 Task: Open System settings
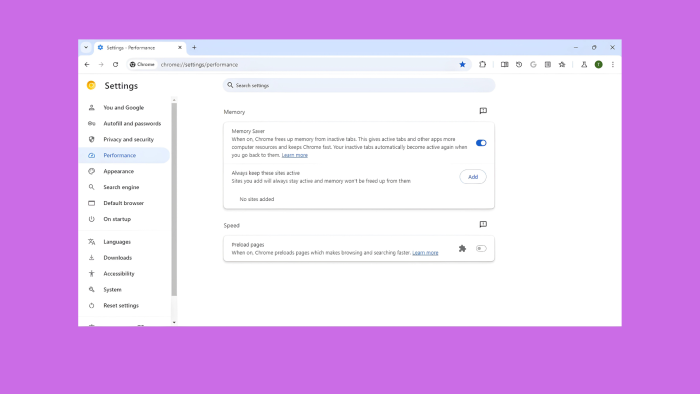tap(124, 290)
